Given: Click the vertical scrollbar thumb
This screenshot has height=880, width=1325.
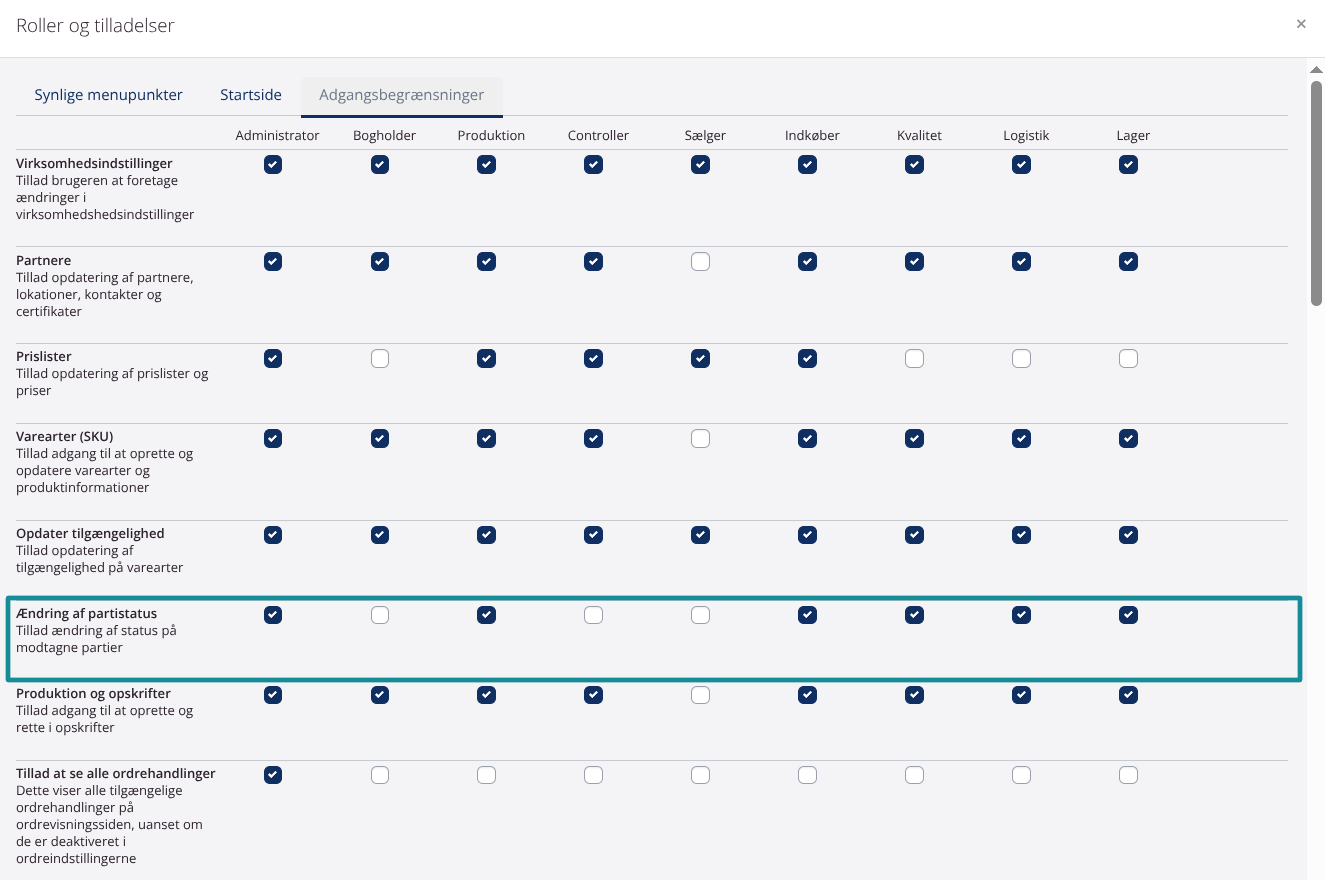Looking at the screenshot, I should pos(1316,190).
